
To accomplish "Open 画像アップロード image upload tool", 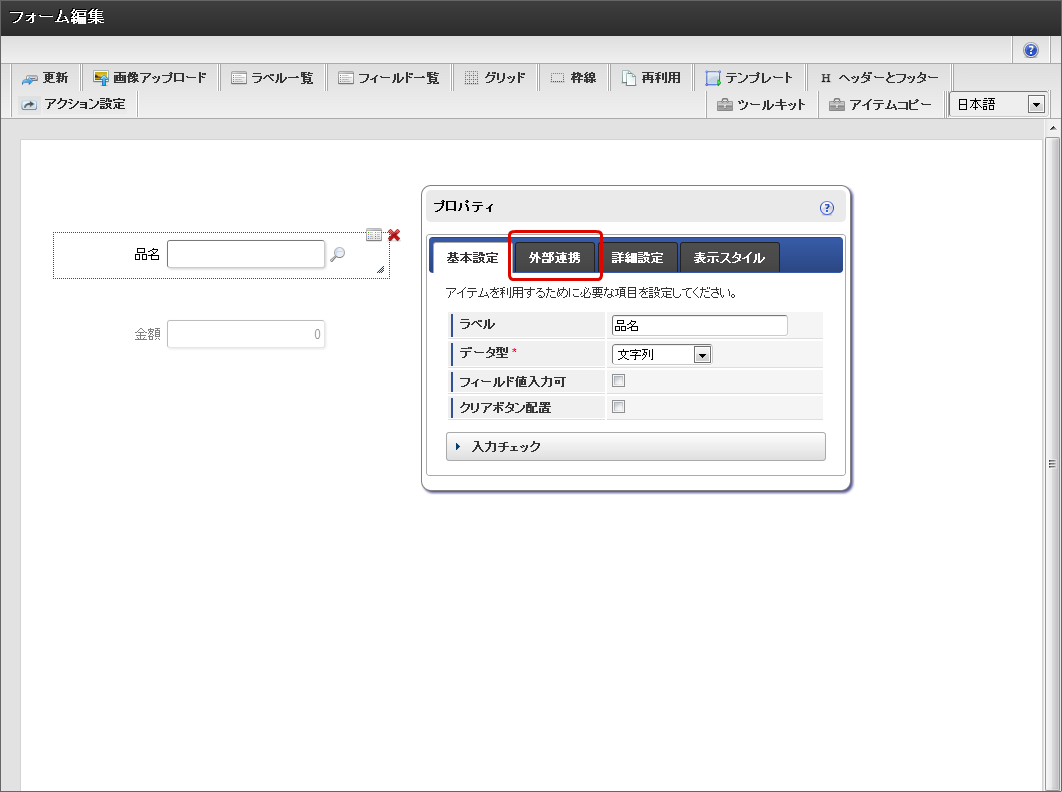I will 149,78.
